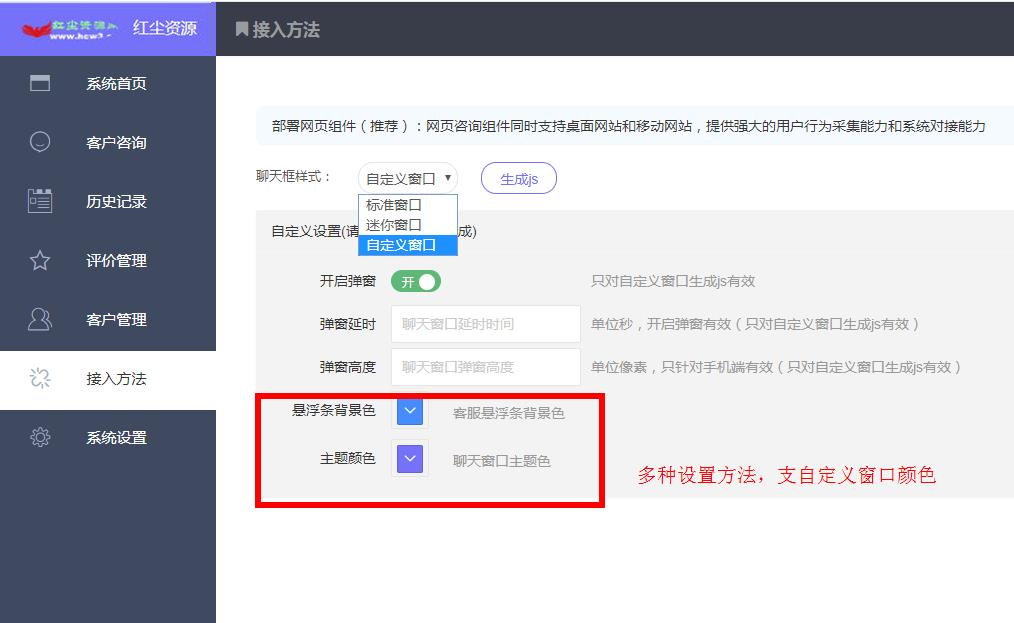The height and width of the screenshot is (623, 1014).
Task: Click the bookmark icon in the header
Action: 242,29
